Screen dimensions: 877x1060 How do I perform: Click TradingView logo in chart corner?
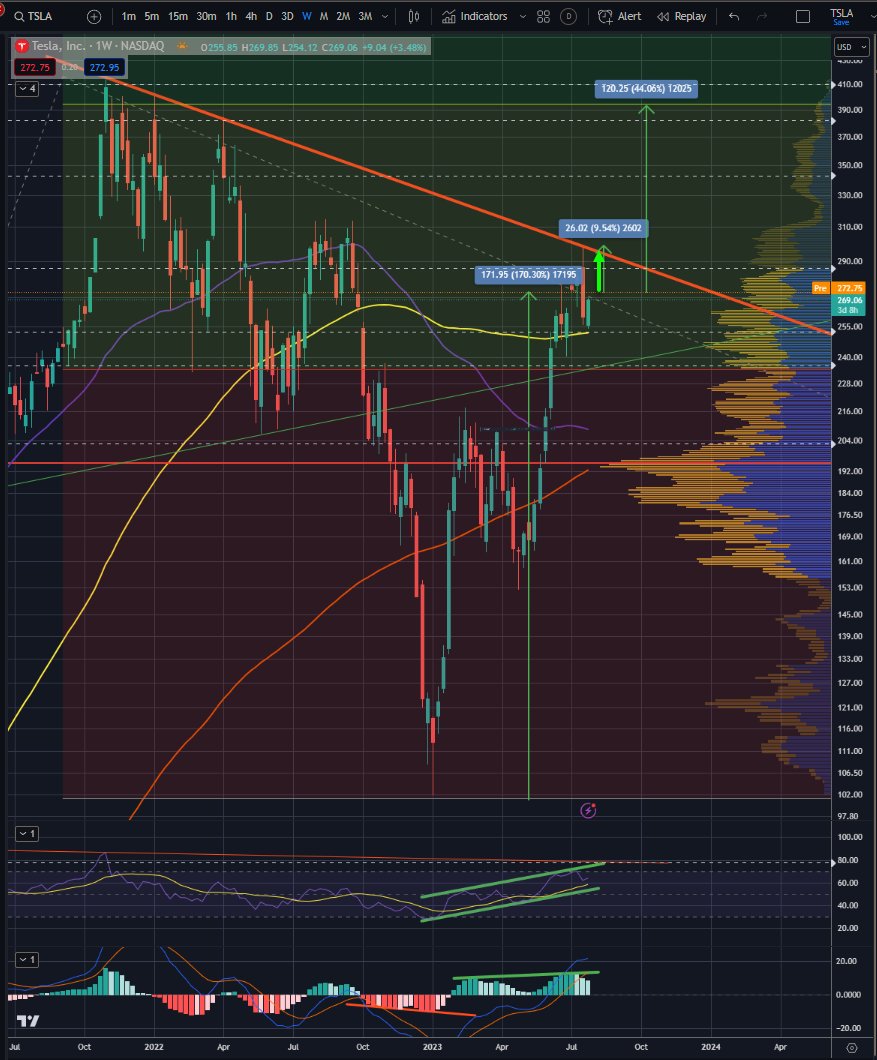tap(28, 1020)
